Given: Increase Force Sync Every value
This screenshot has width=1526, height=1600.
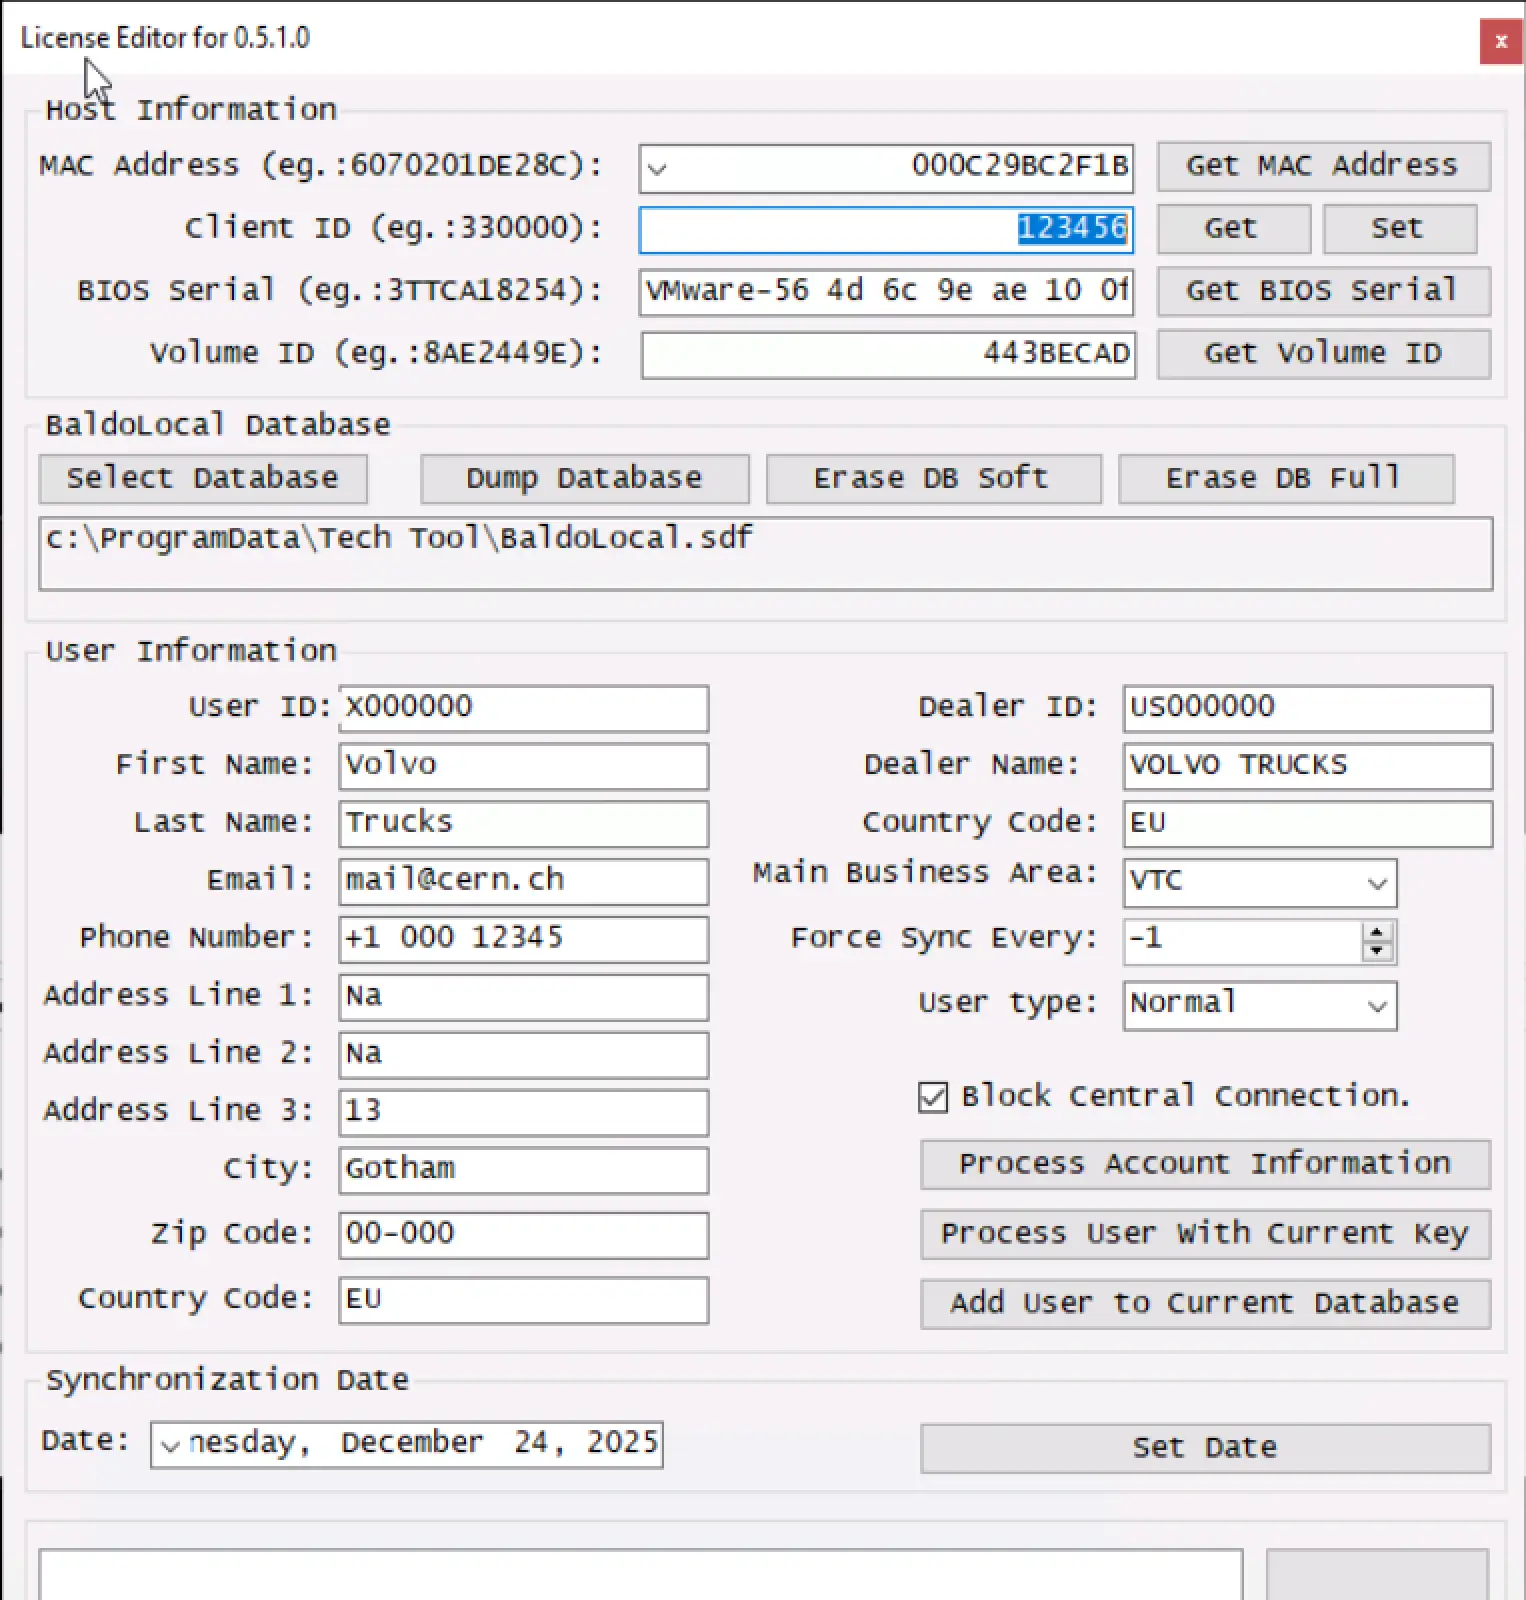Looking at the screenshot, I should 1377,932.
